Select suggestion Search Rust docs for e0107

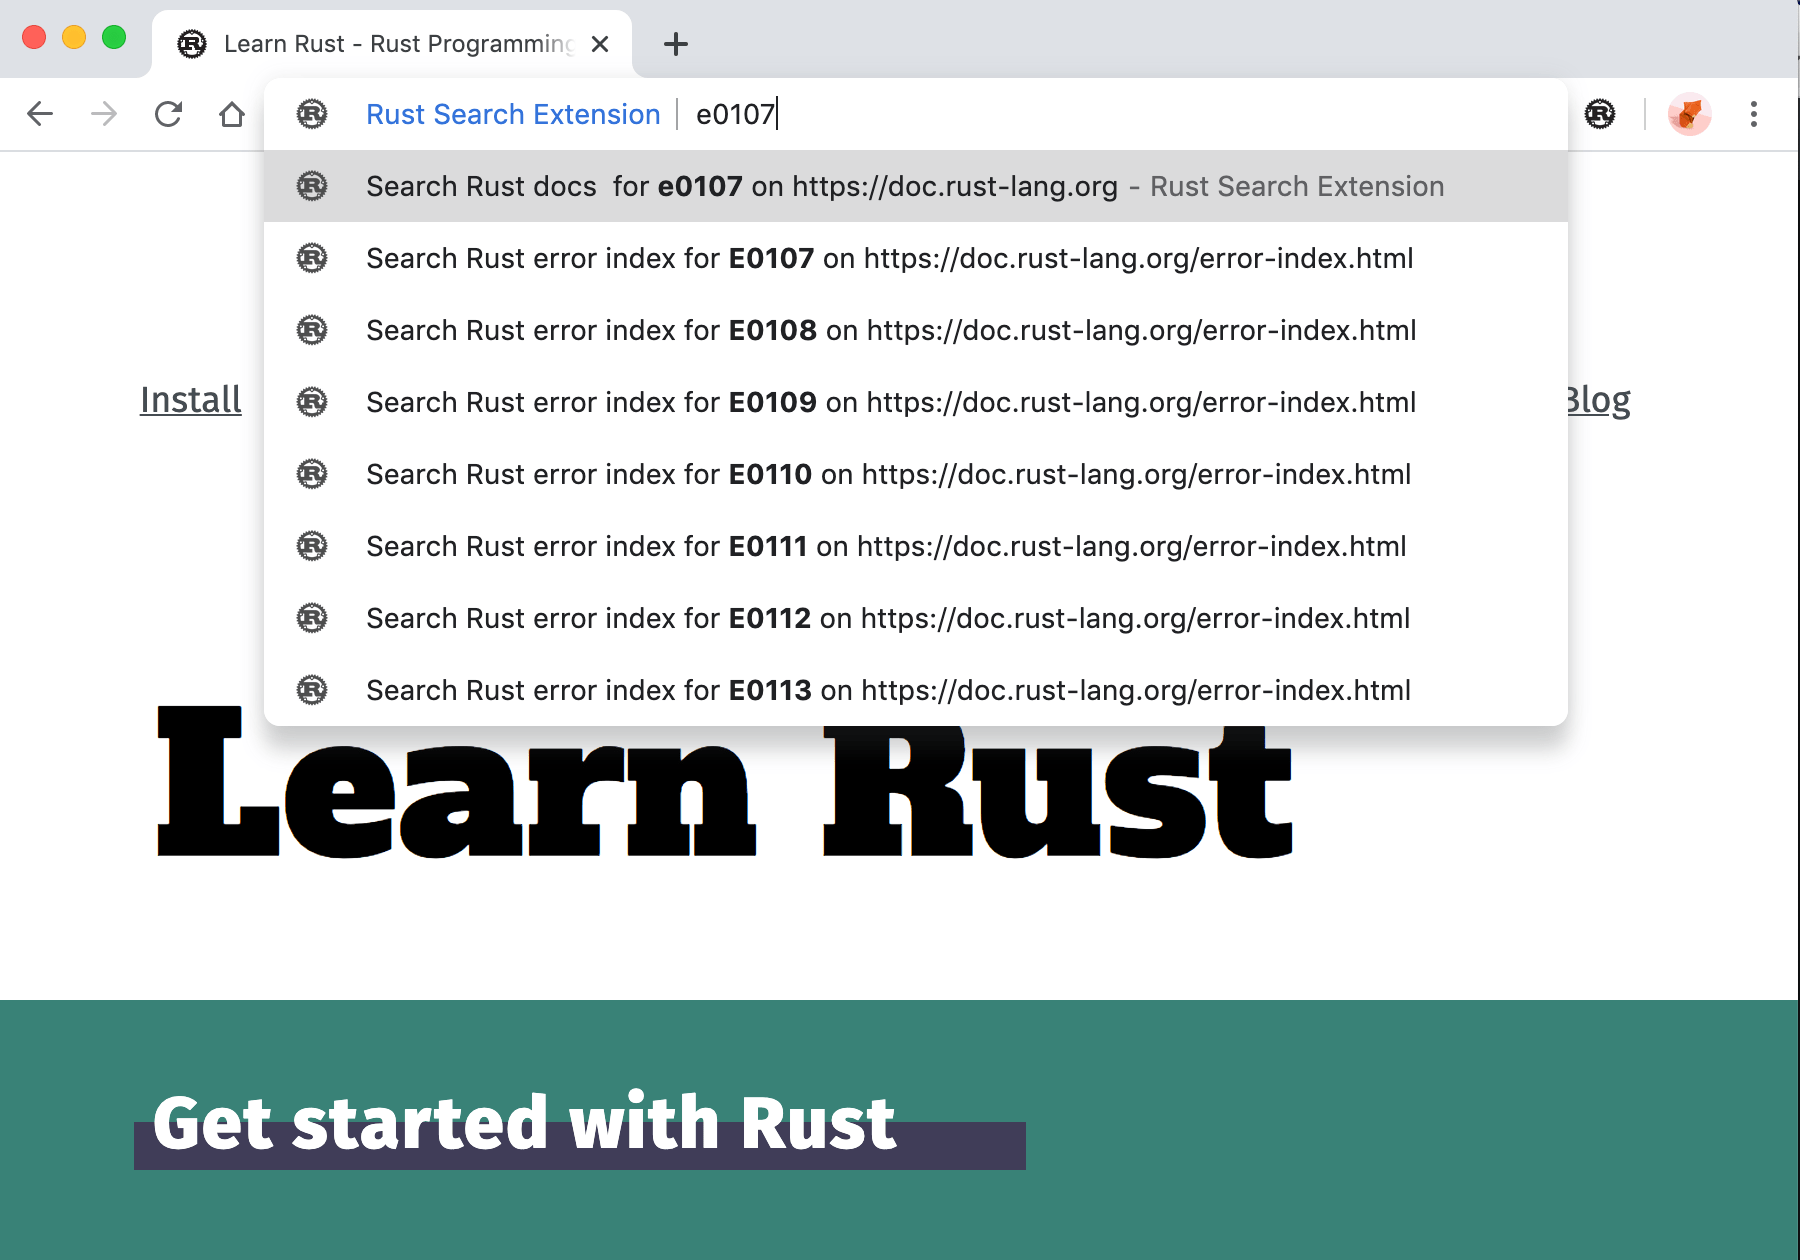point(916,186)
